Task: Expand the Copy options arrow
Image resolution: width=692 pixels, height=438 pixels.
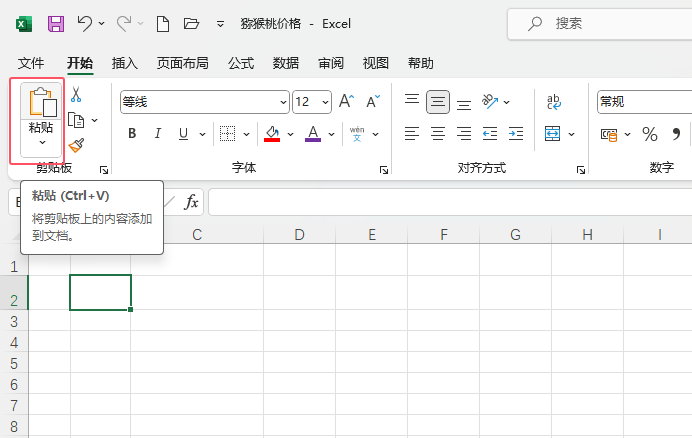Action: (94, 120)
